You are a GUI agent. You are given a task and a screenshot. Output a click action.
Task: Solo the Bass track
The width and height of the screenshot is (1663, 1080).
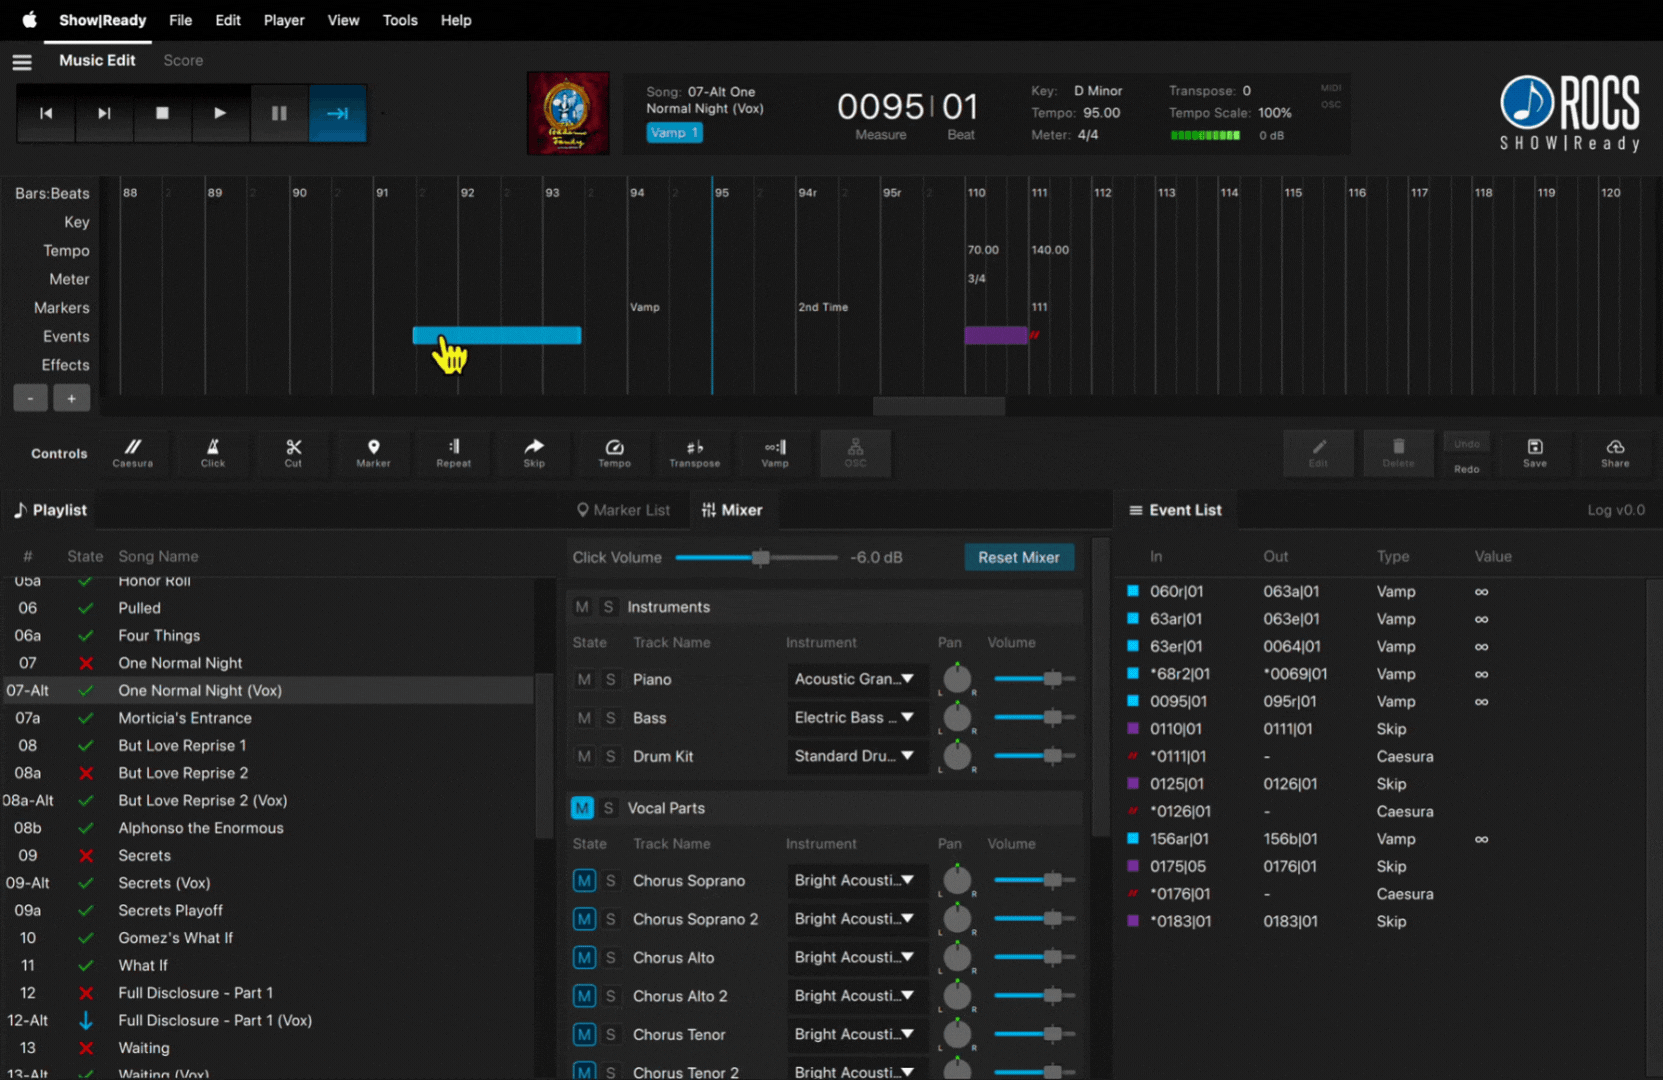tap(610, 718)
